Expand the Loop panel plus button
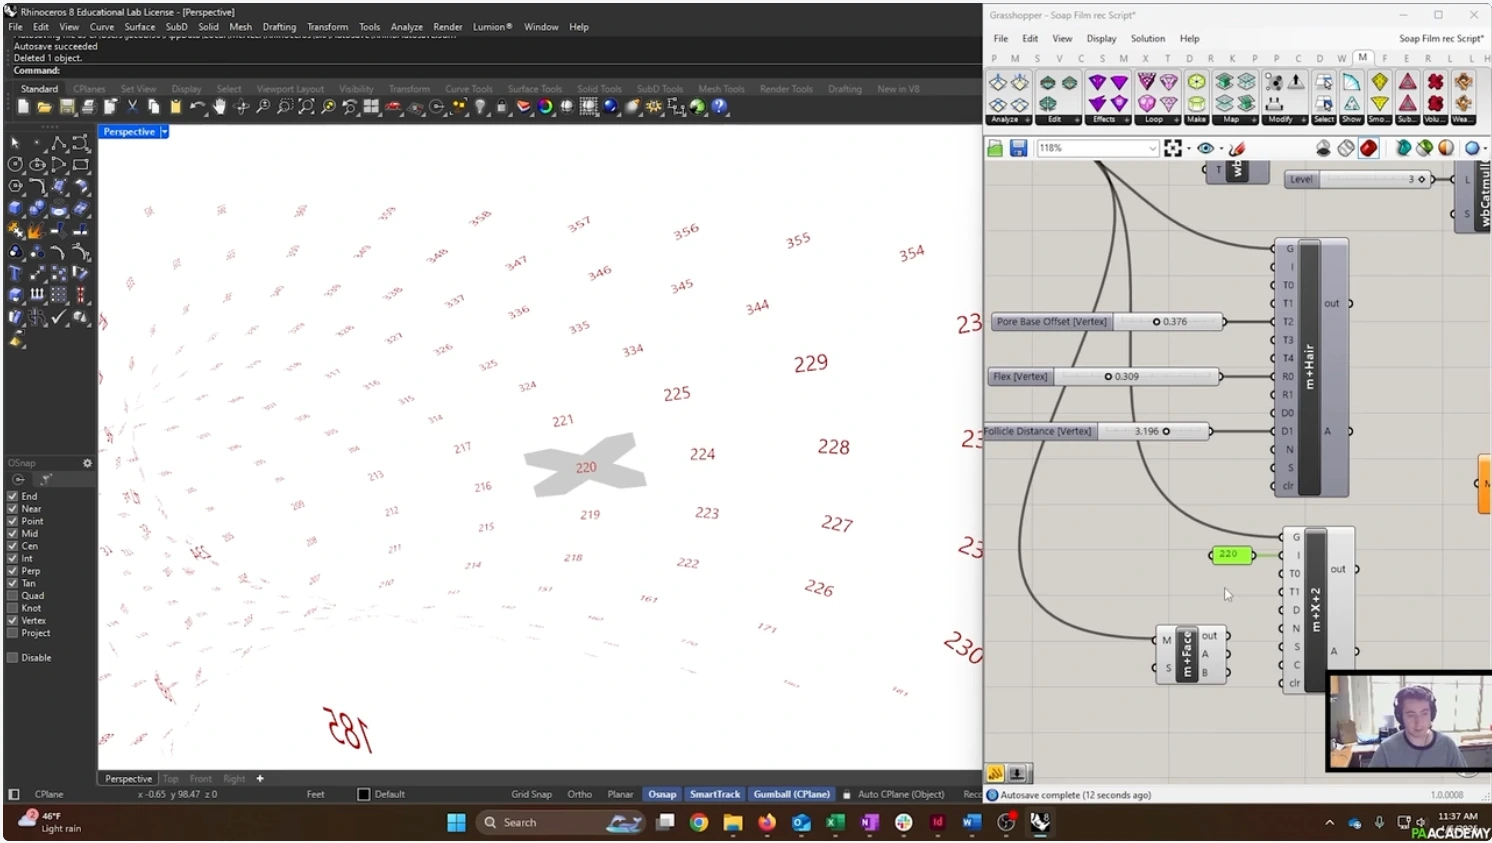This screenshot has height=843, width=1492. (x=1177, y=119)
